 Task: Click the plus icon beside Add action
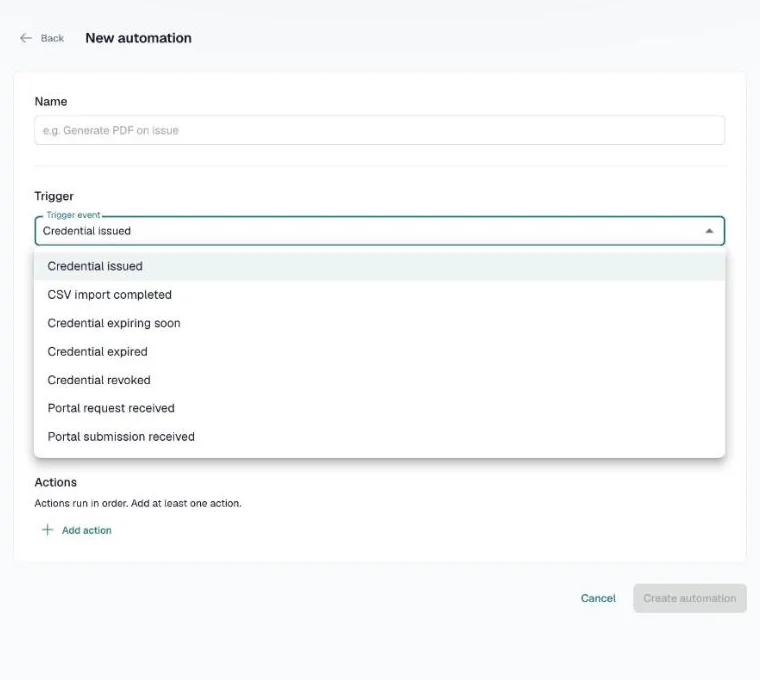(48, 530)
